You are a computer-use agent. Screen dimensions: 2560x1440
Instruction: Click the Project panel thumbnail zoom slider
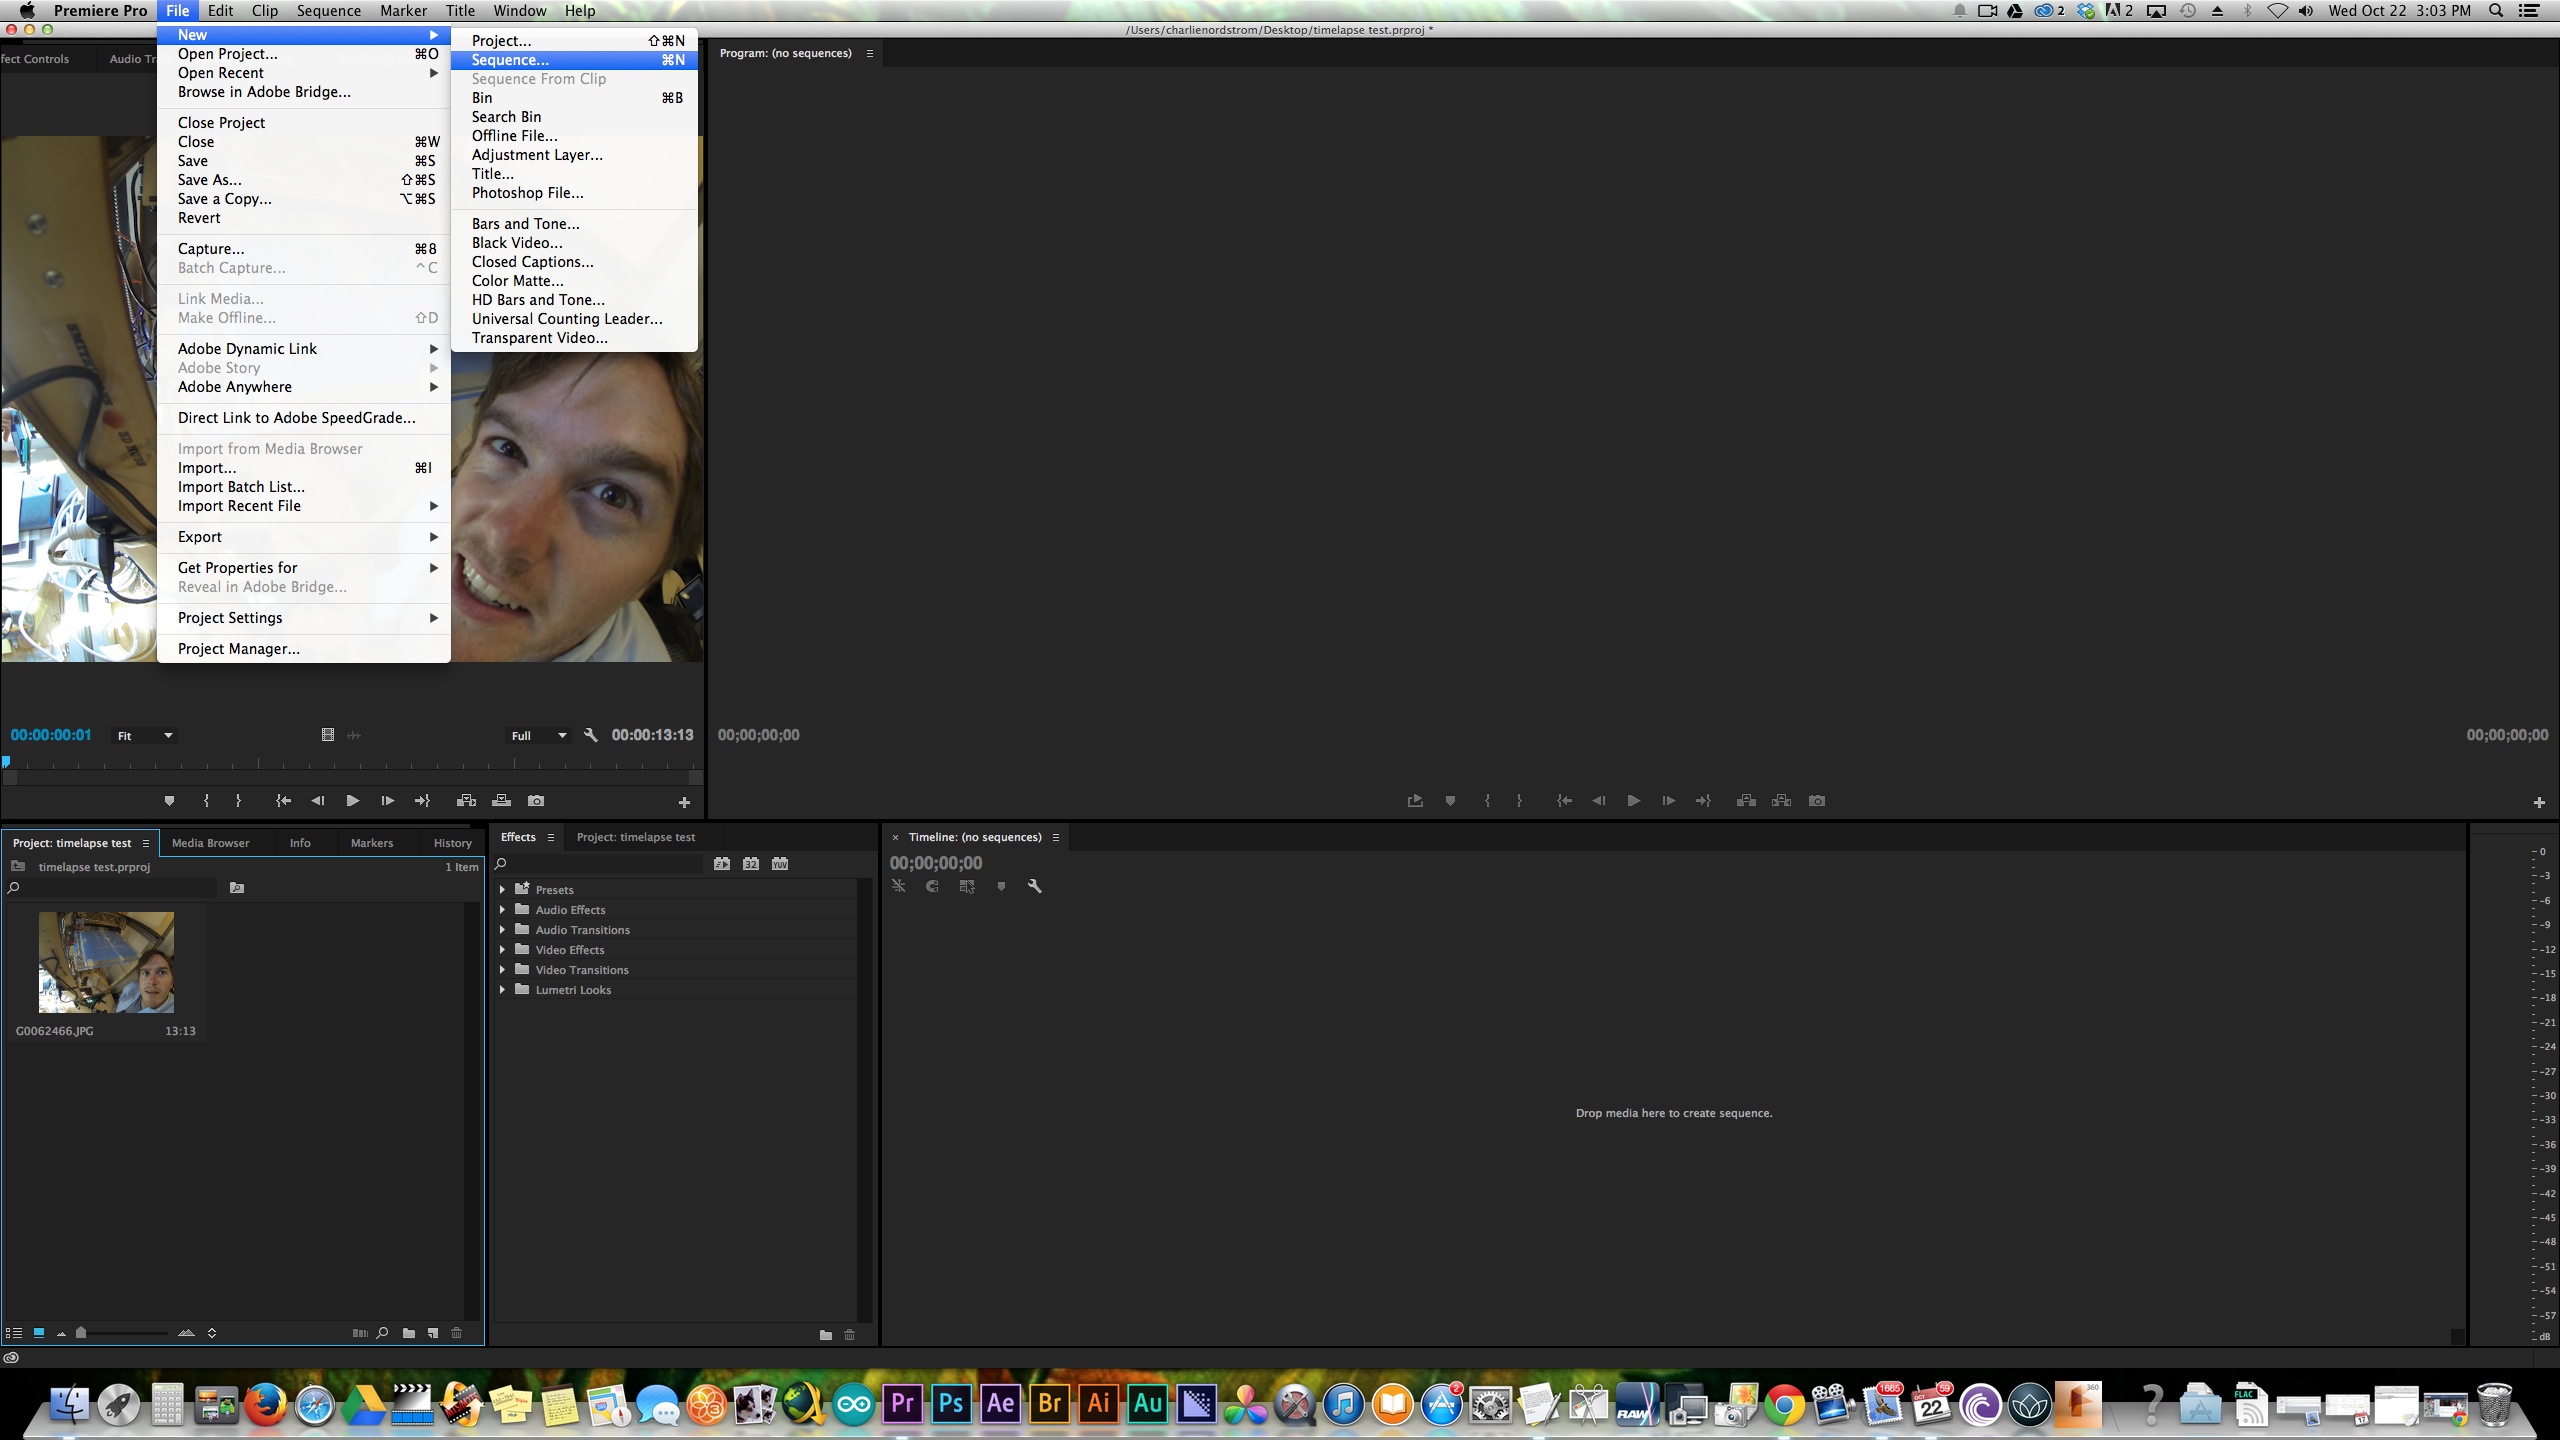coord(81,1333)
